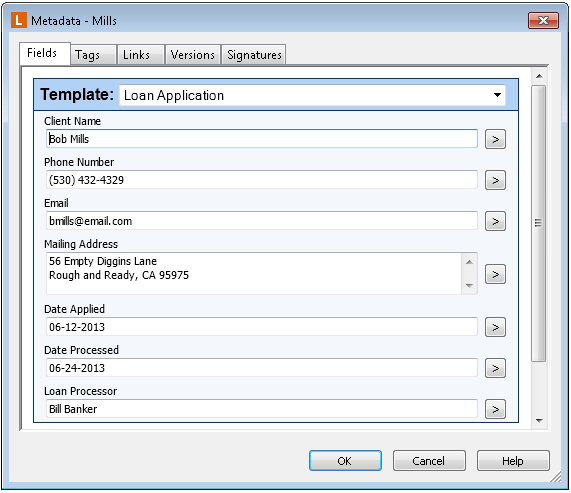Open Help for the metadata dialog
The width and height of the screenshot is (571, 493).
pyautogui.click(x=513, y=461)
